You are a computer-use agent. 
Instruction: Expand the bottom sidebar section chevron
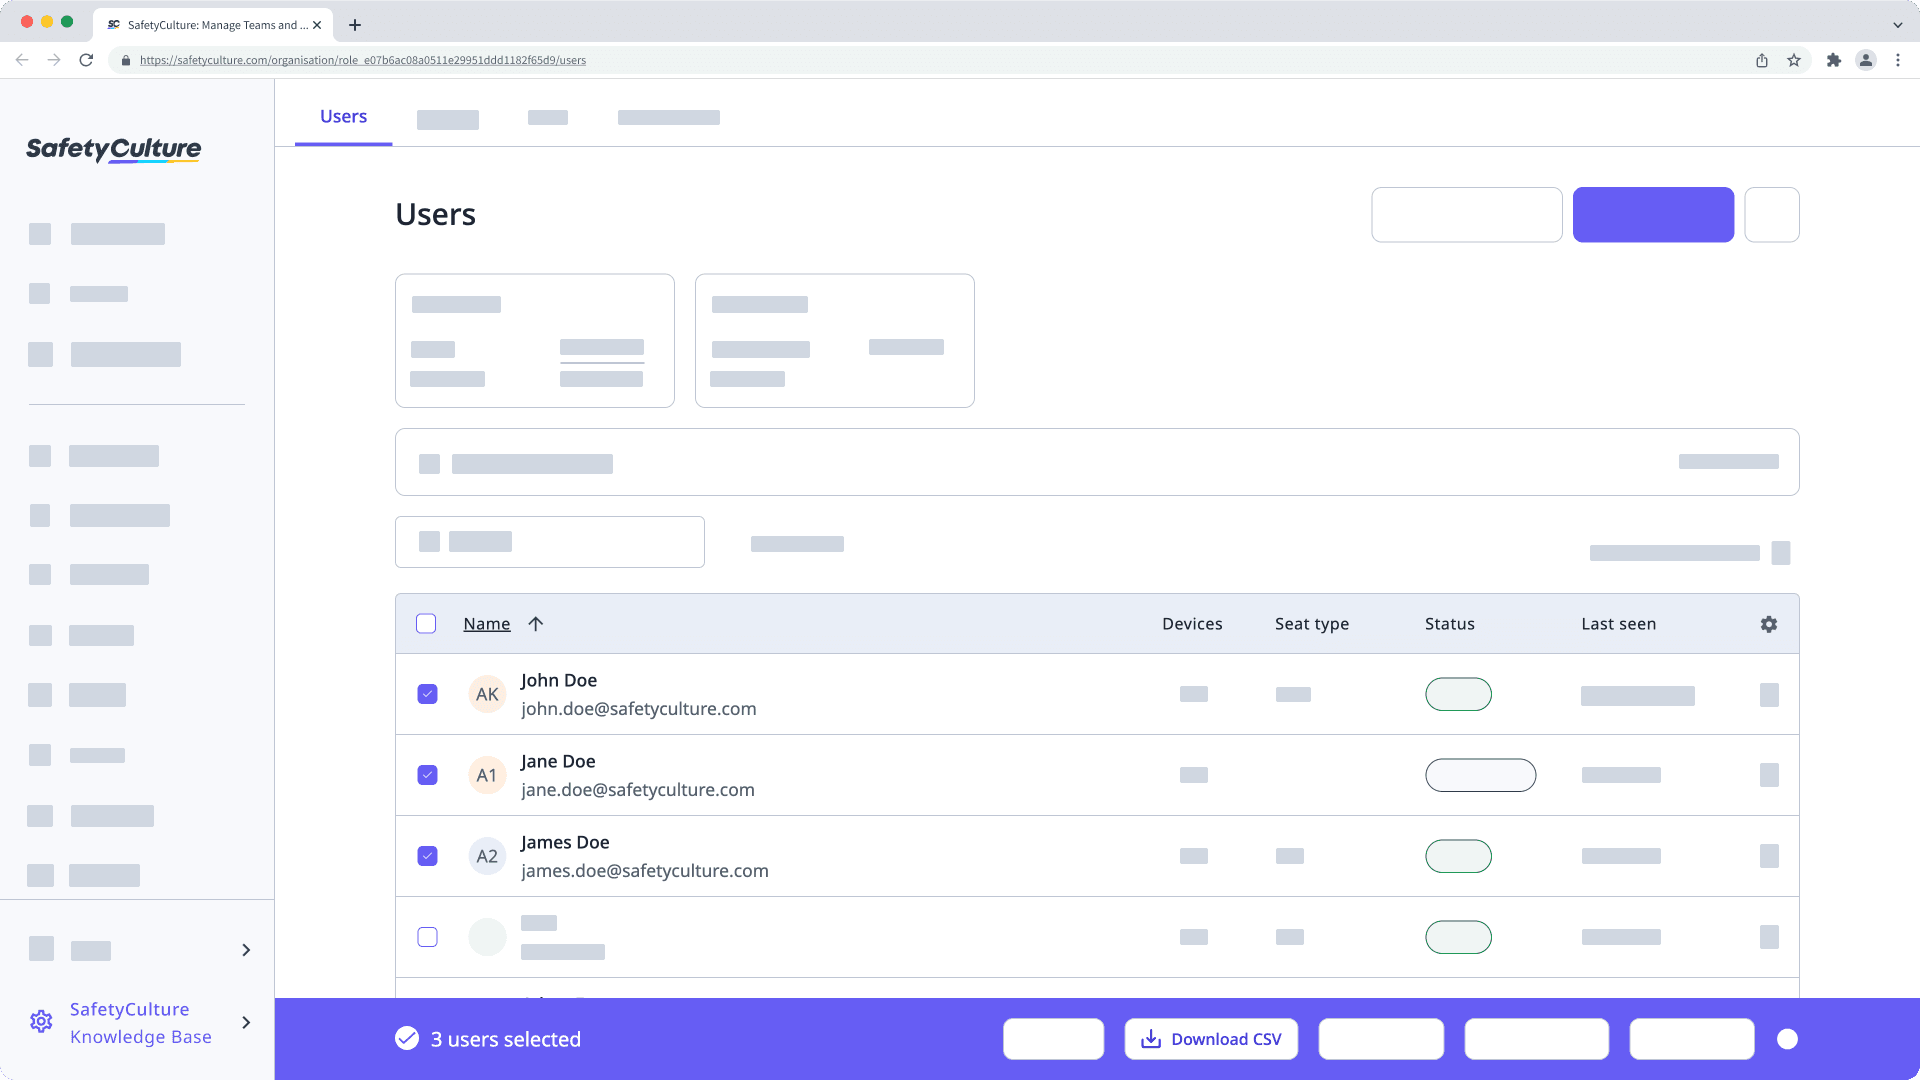coord(246,949)
